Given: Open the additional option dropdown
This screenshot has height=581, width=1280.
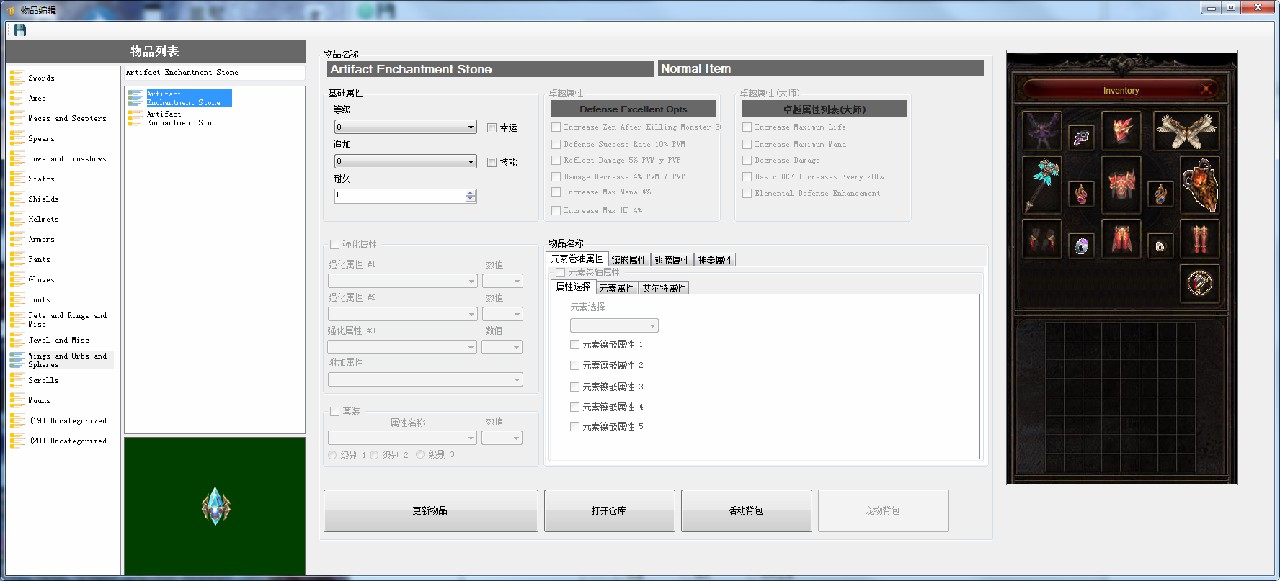Looking at the screenshot, I should [x=406, y=161].
